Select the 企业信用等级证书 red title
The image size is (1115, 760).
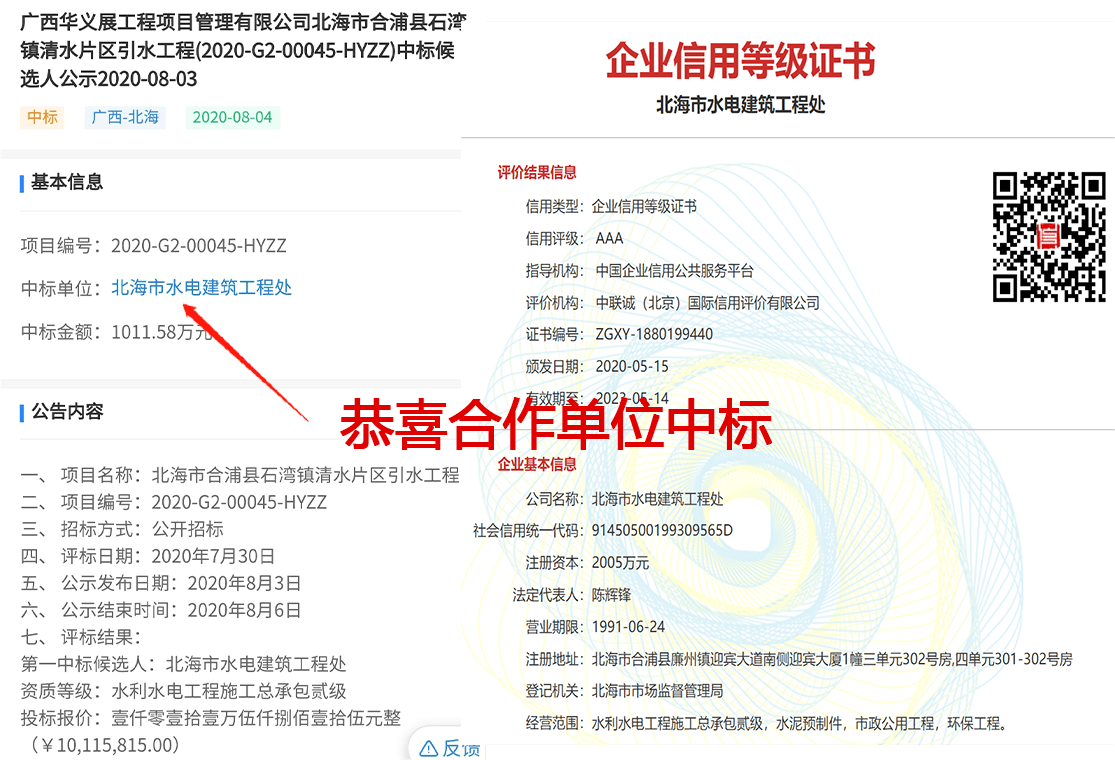point(740,60)
